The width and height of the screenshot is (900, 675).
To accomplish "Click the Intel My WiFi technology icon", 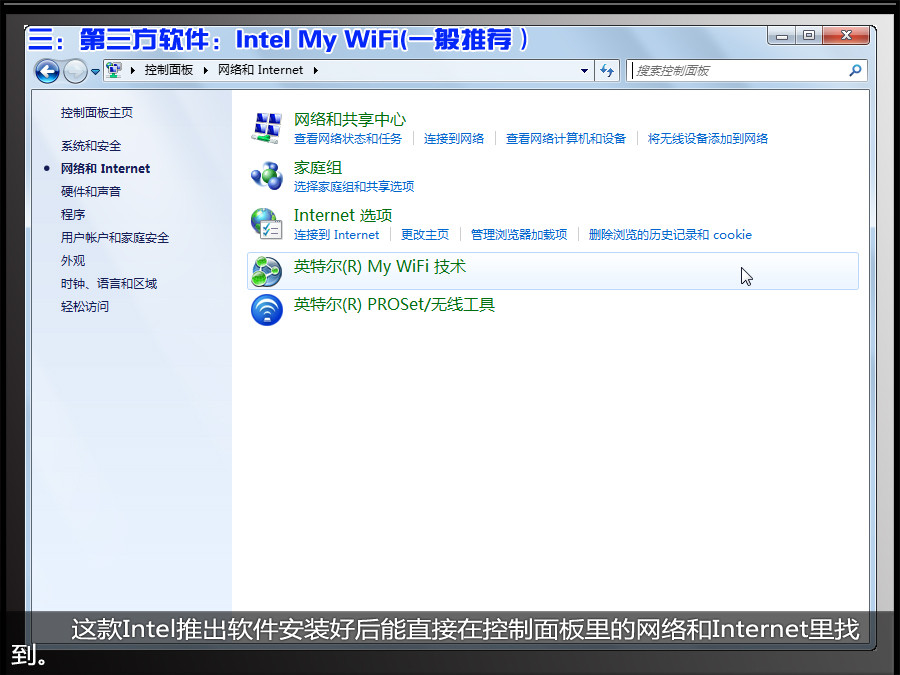I will [267, 270].
